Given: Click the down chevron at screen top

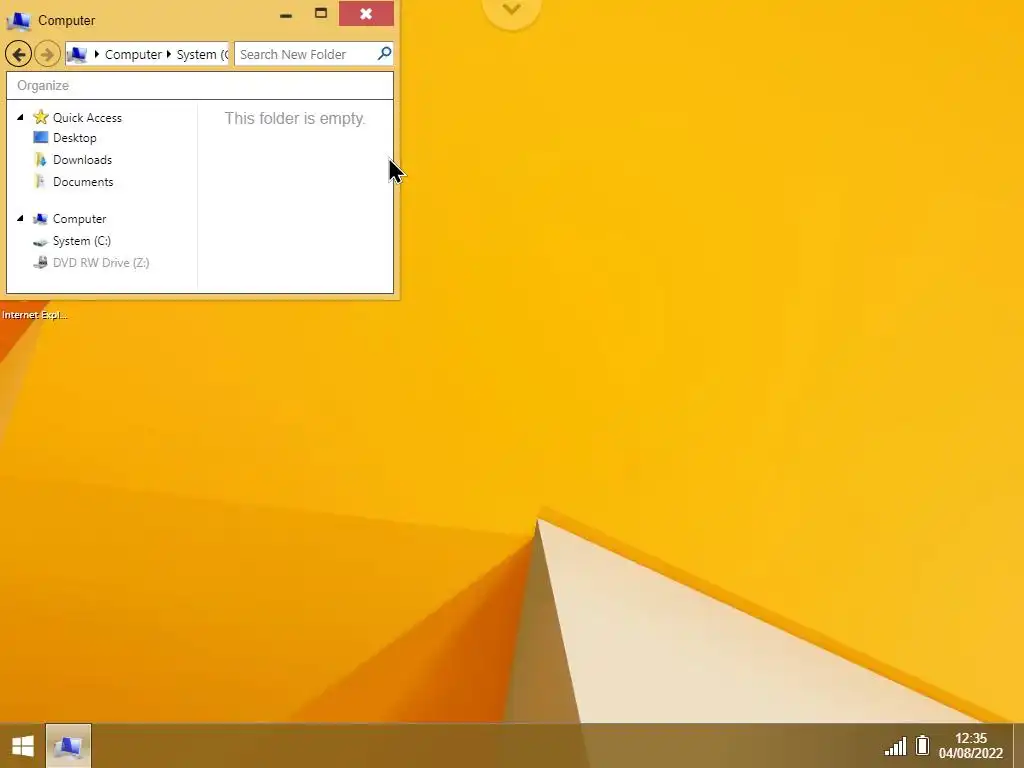Looking at the screenshot, I should point(511,10).
